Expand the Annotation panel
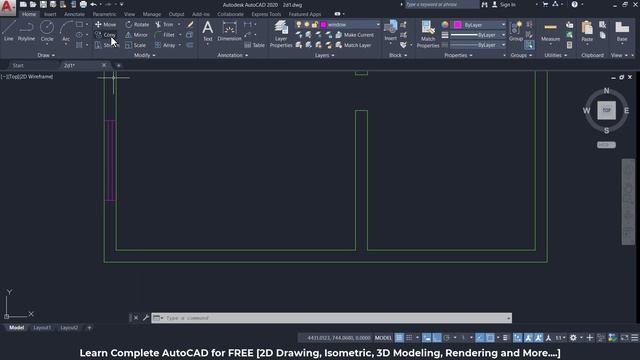This screenshot has height=360, width=640. 233,55
